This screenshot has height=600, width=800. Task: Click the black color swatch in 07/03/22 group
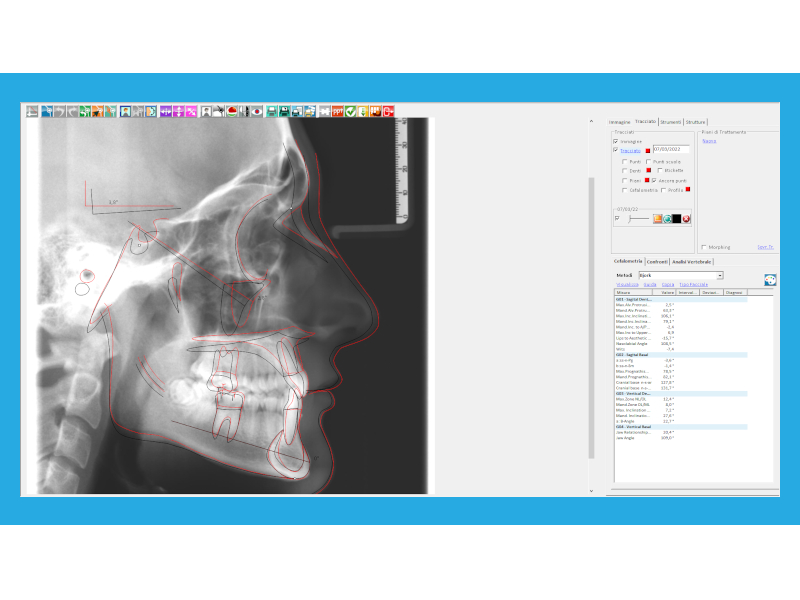677,219
